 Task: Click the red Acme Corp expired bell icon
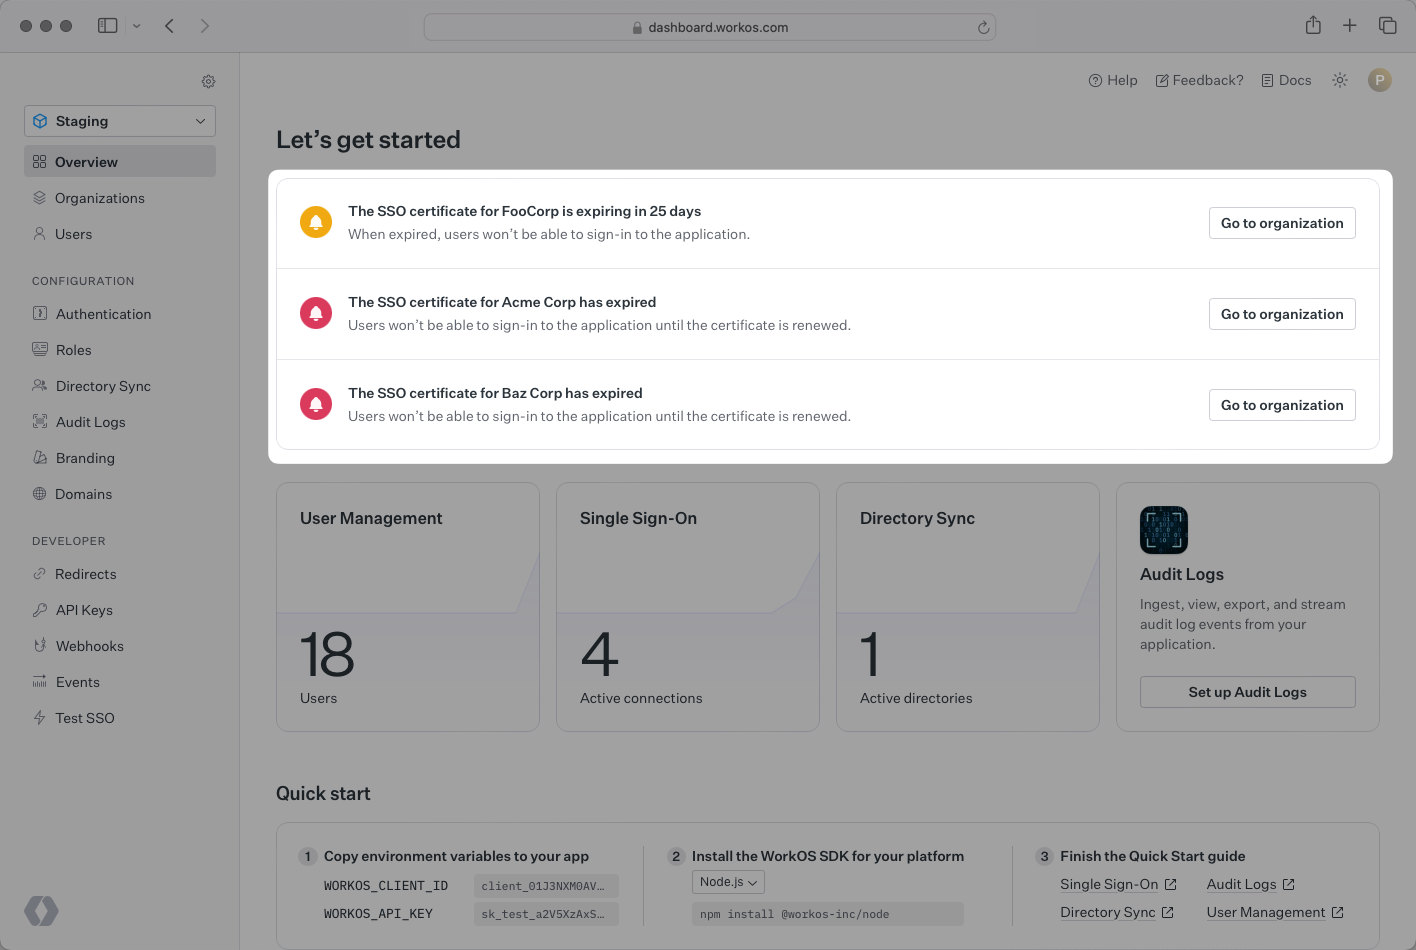pyautogui.click(x=316, y=313)
